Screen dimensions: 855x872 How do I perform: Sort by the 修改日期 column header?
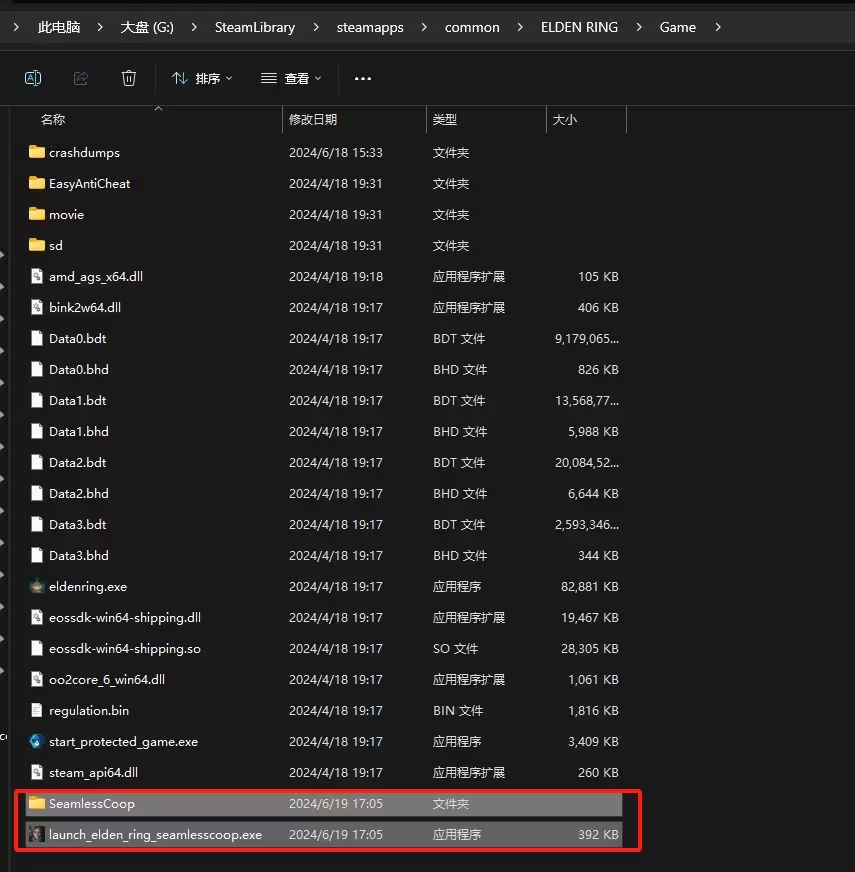click(313, 120)
